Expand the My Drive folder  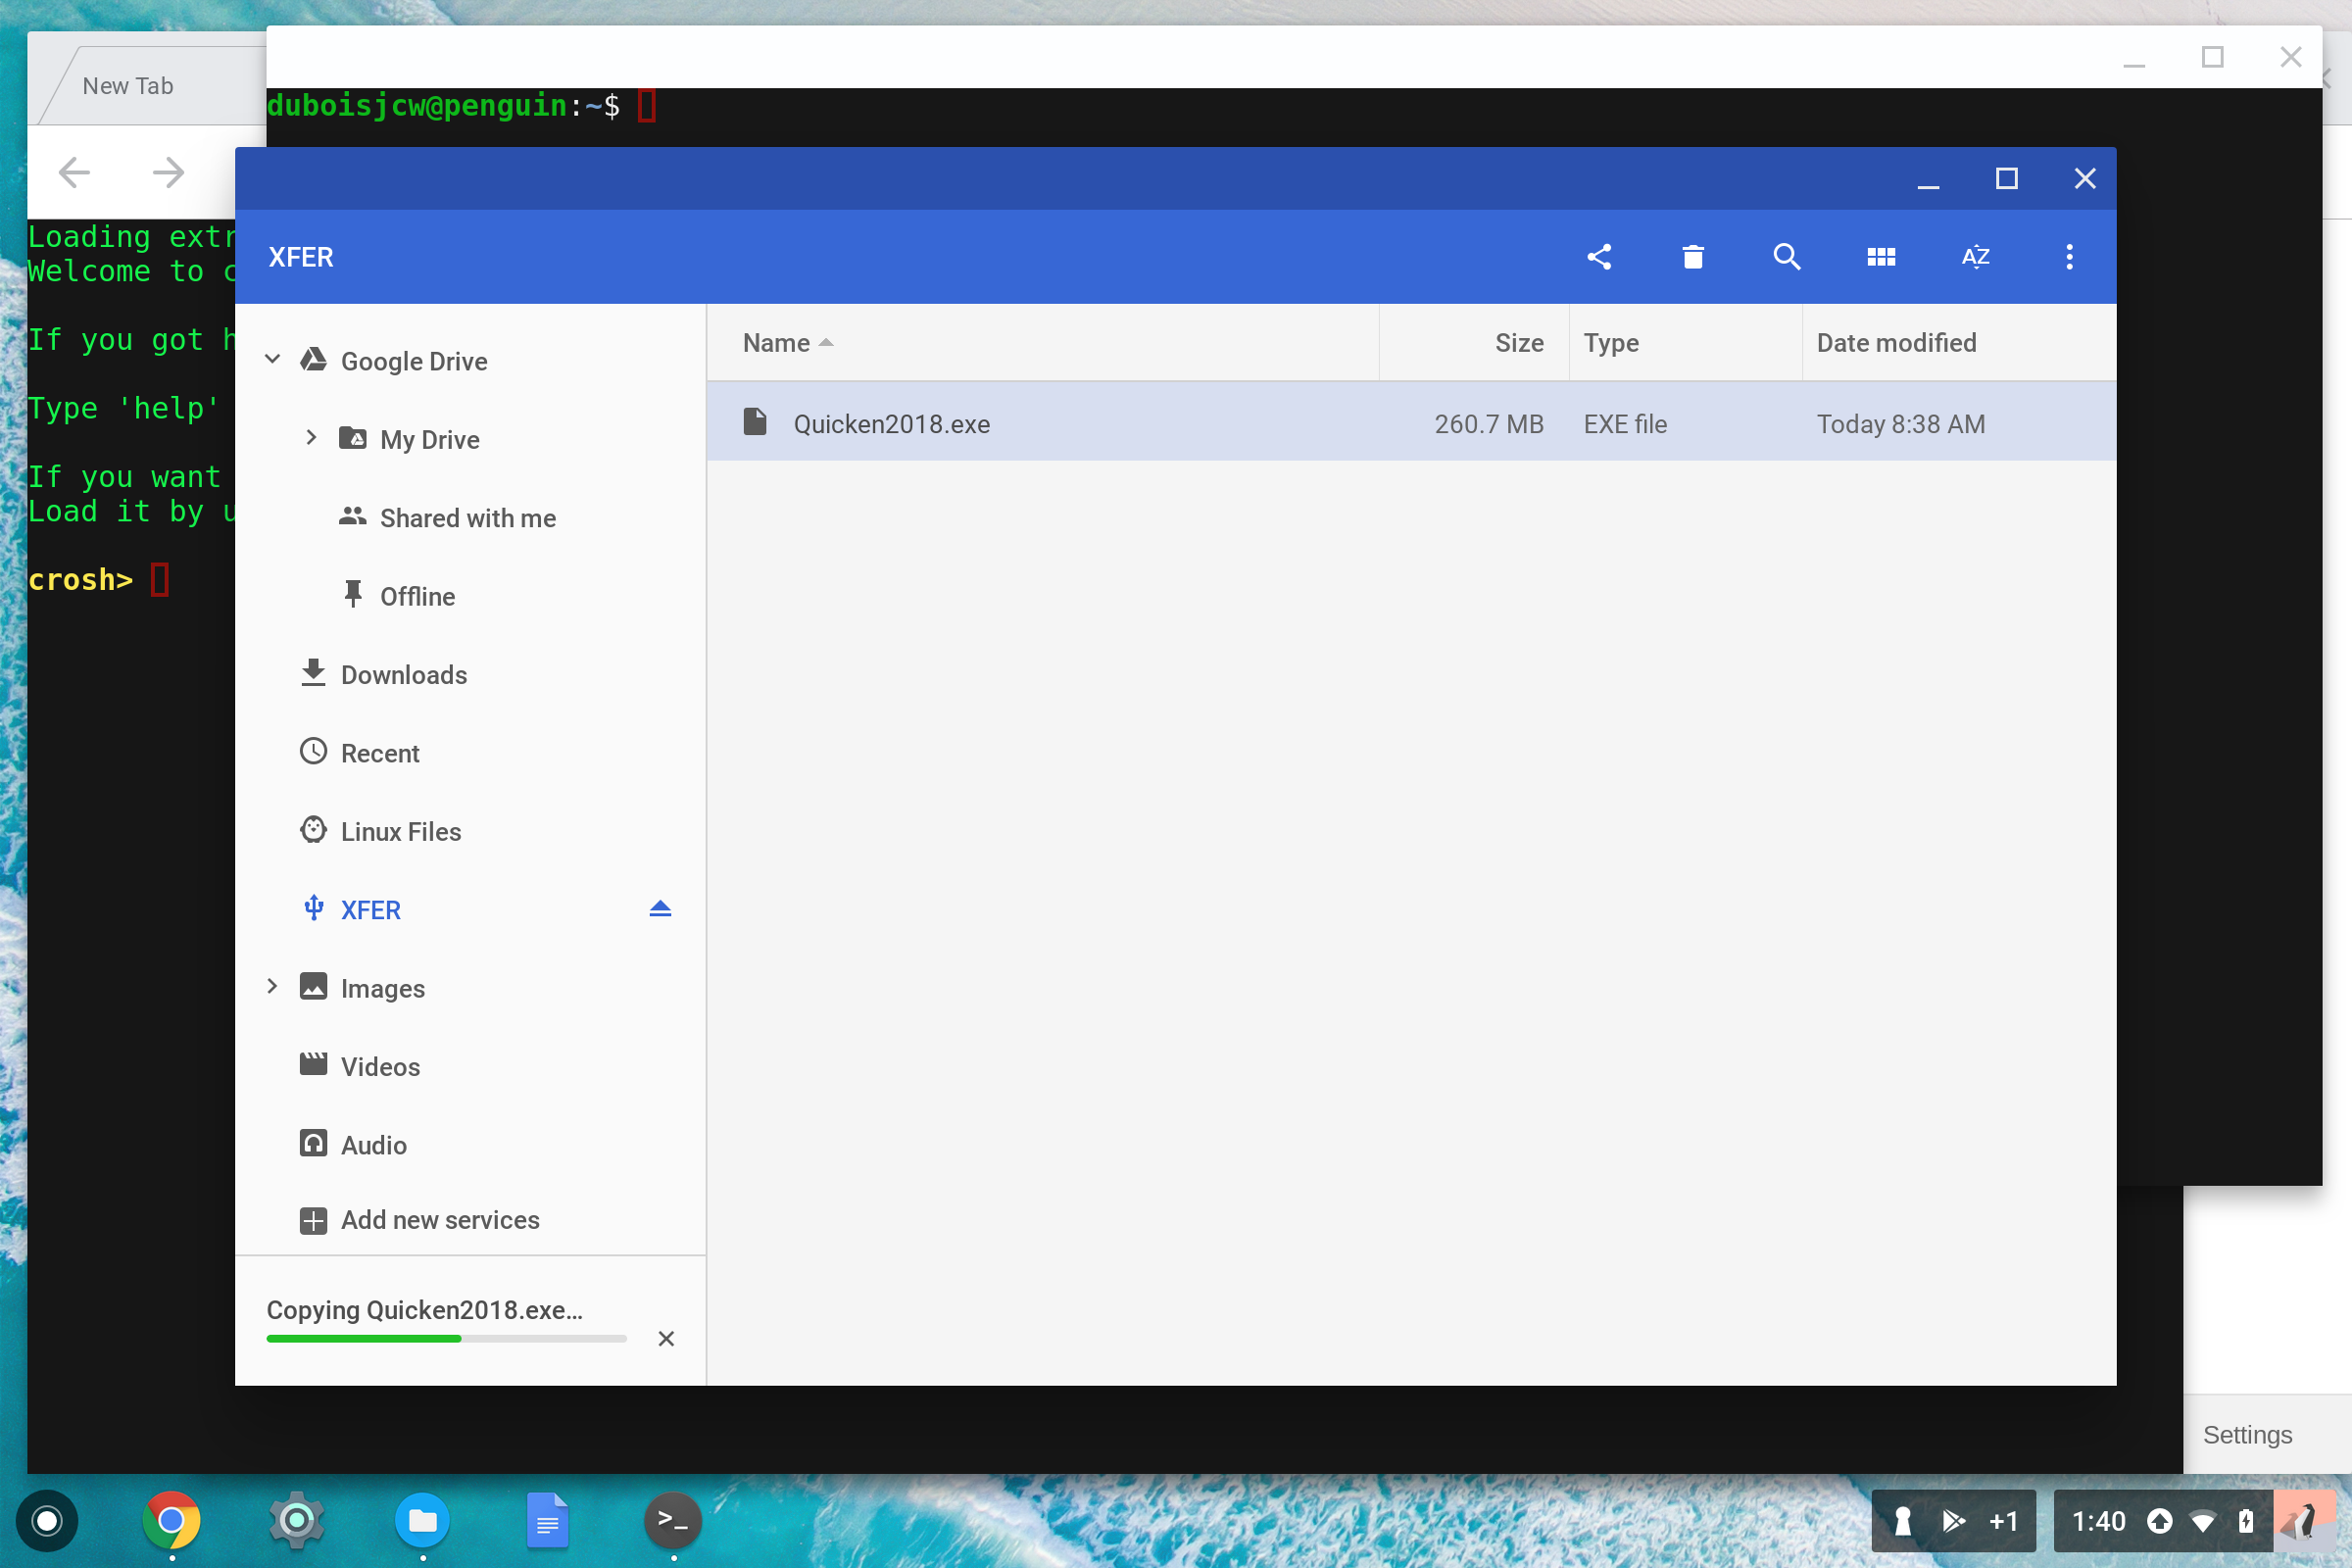(311, 437)
